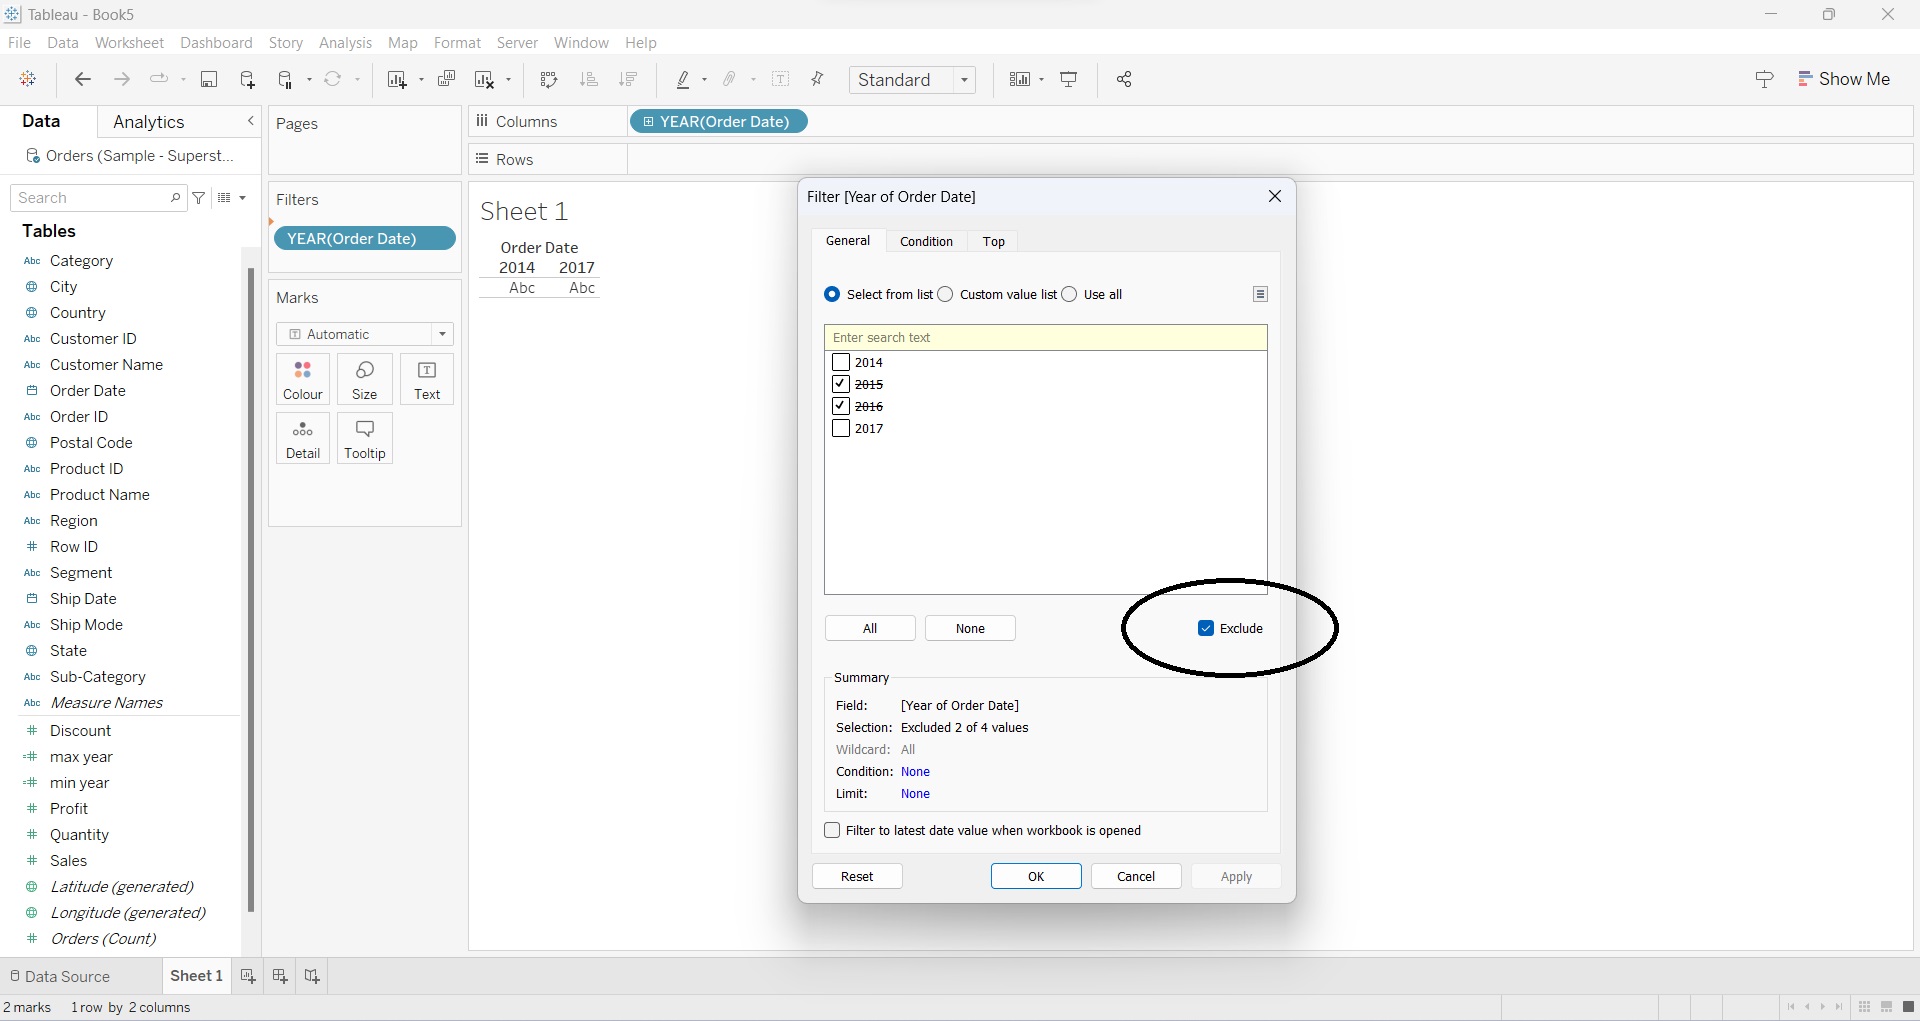Switch to the Condition tab

tap(926, 241)
